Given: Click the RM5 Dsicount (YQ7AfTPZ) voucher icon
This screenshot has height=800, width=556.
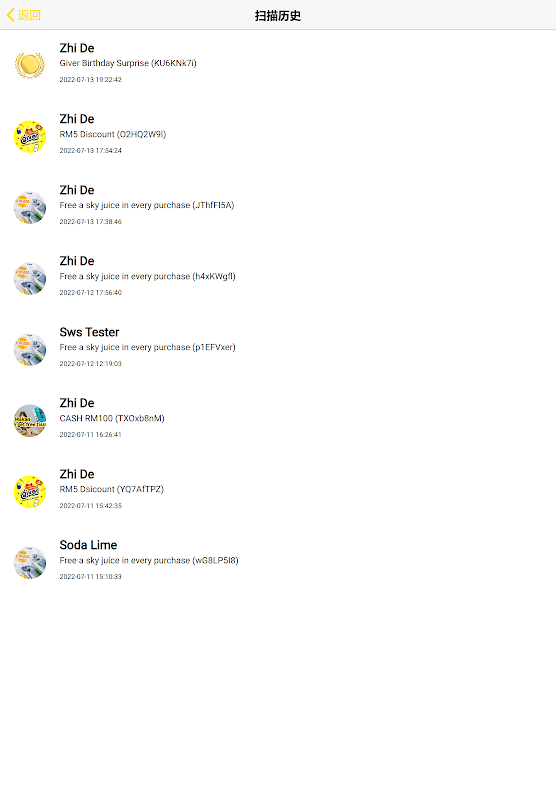Looking at the screenshot, I should (x=30, y=491).
